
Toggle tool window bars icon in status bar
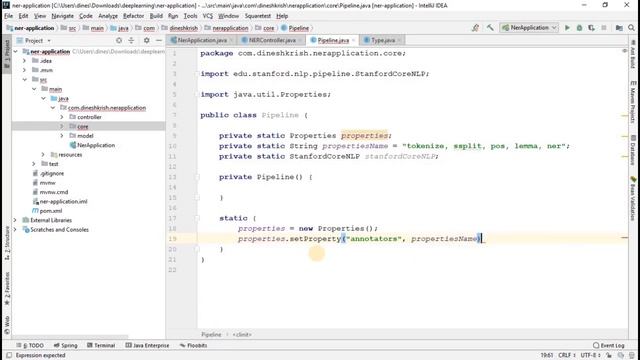(9, 356)
